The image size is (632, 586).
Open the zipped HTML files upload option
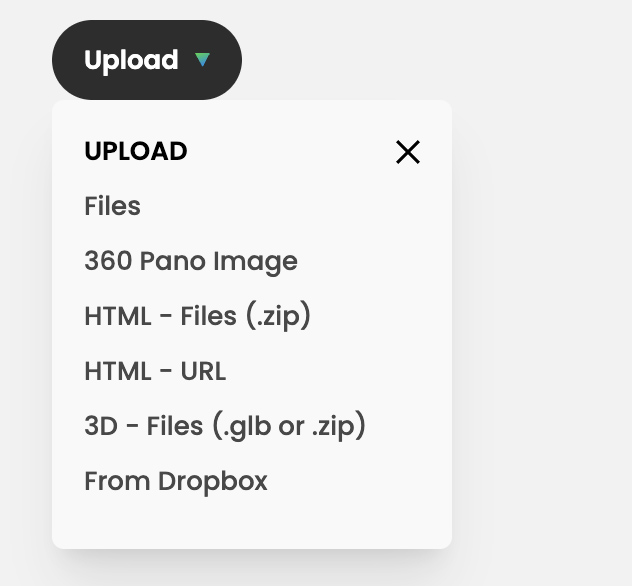tap(198, 316)
